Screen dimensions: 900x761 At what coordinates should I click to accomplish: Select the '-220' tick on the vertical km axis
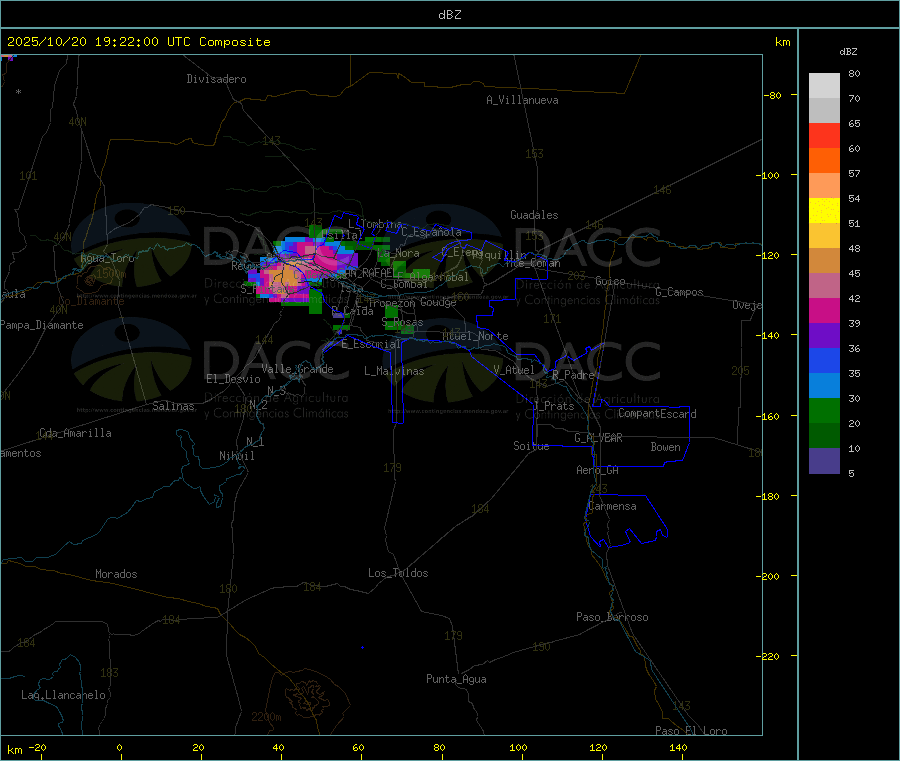pos(767,657)
